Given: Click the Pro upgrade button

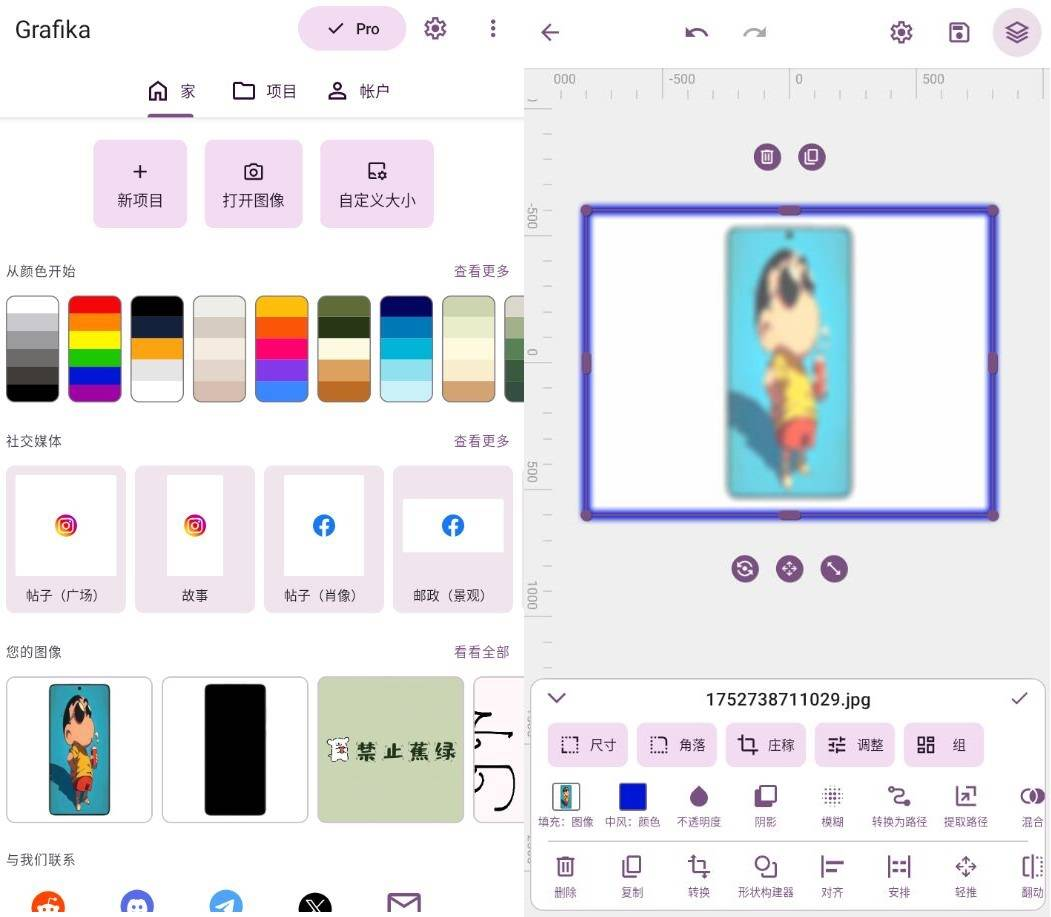Looking at the screenshot, I should point(352,29).
